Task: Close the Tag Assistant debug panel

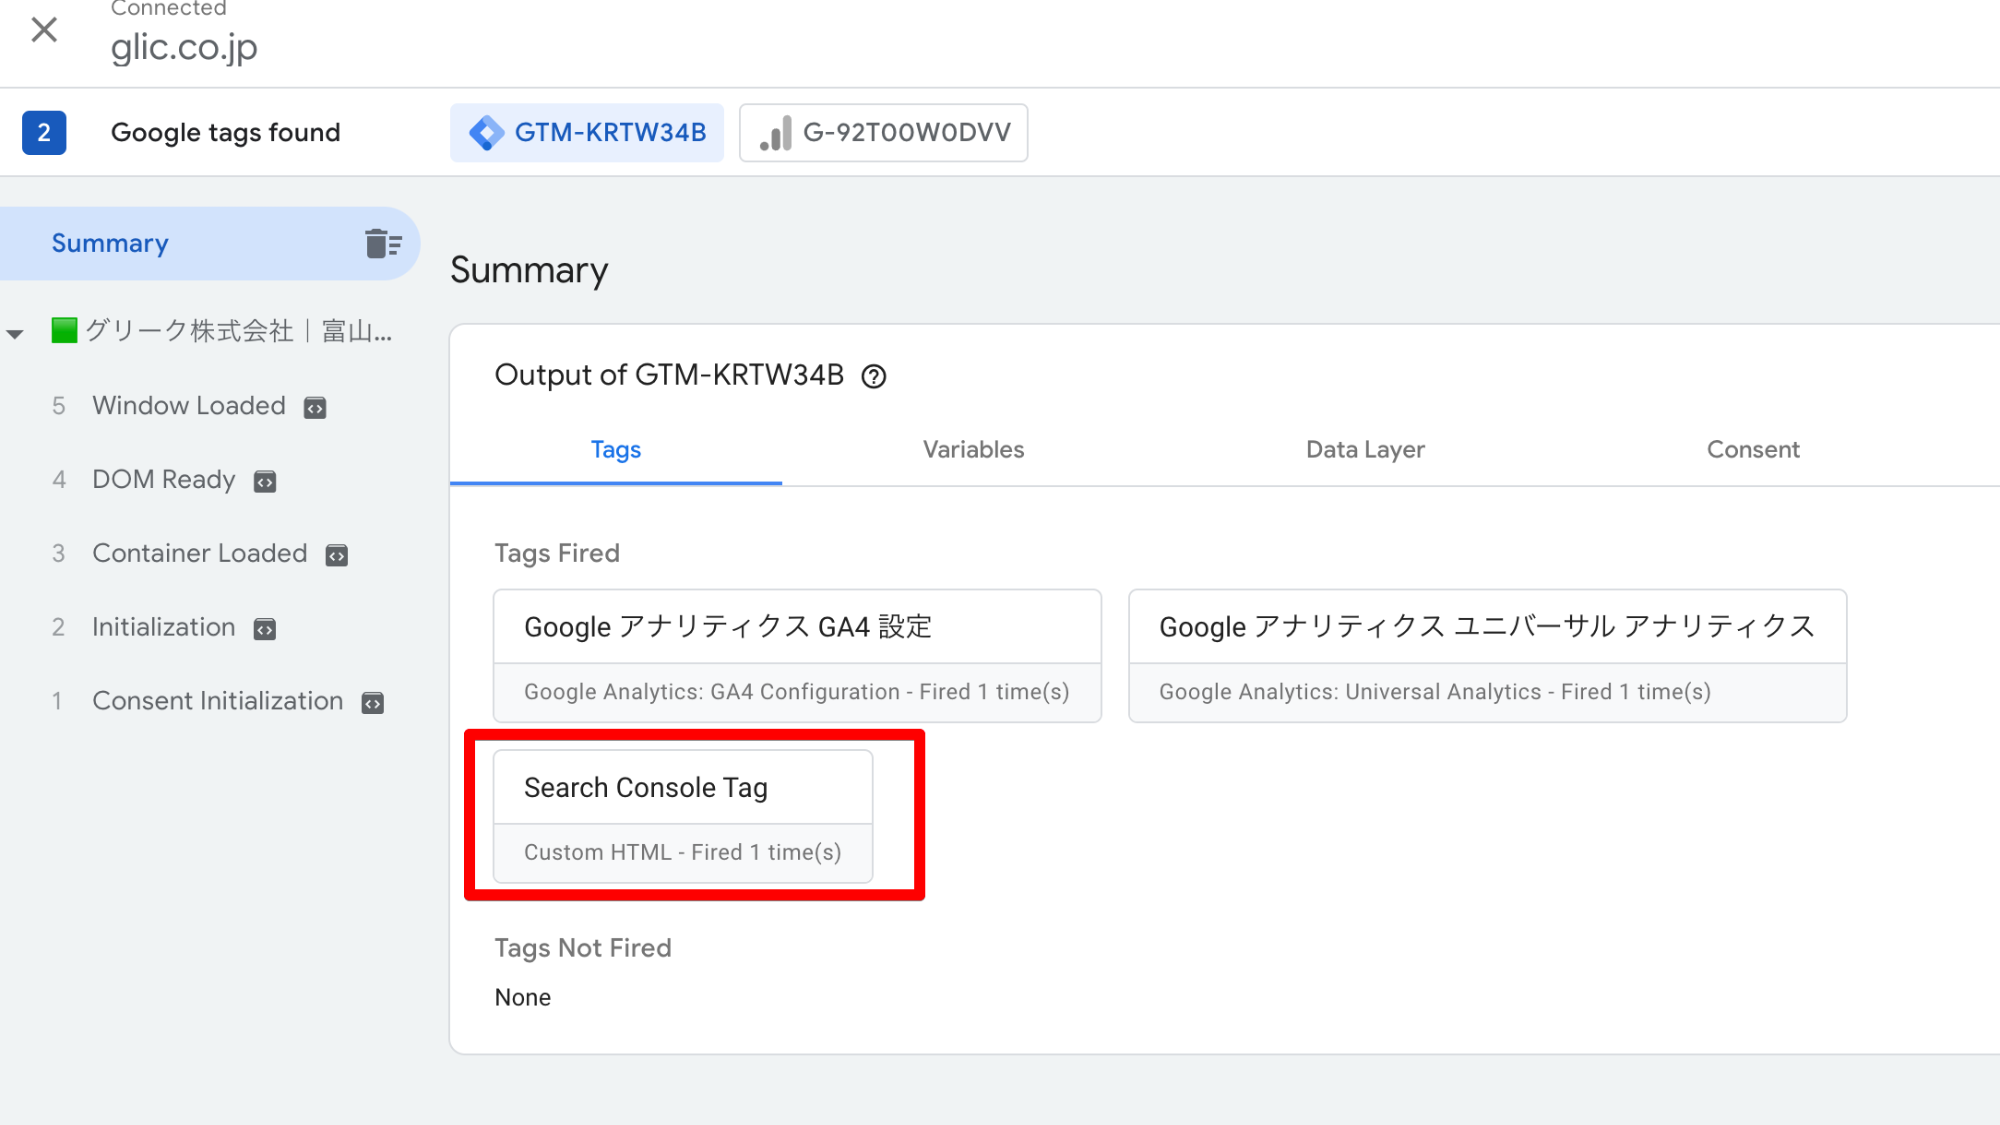Action: (x=44, y=30)
